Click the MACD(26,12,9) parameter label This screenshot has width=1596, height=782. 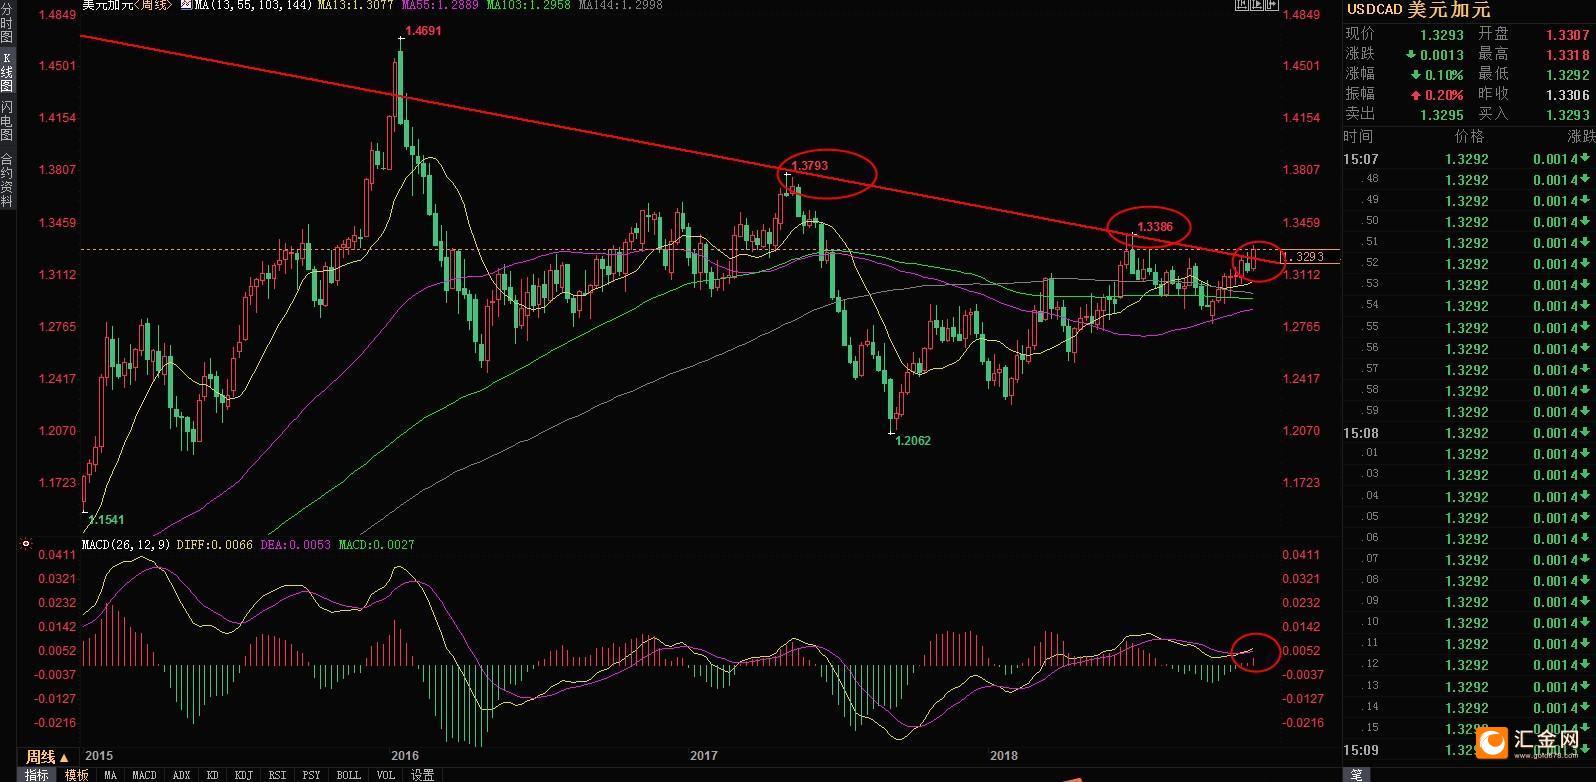point(127,545)
